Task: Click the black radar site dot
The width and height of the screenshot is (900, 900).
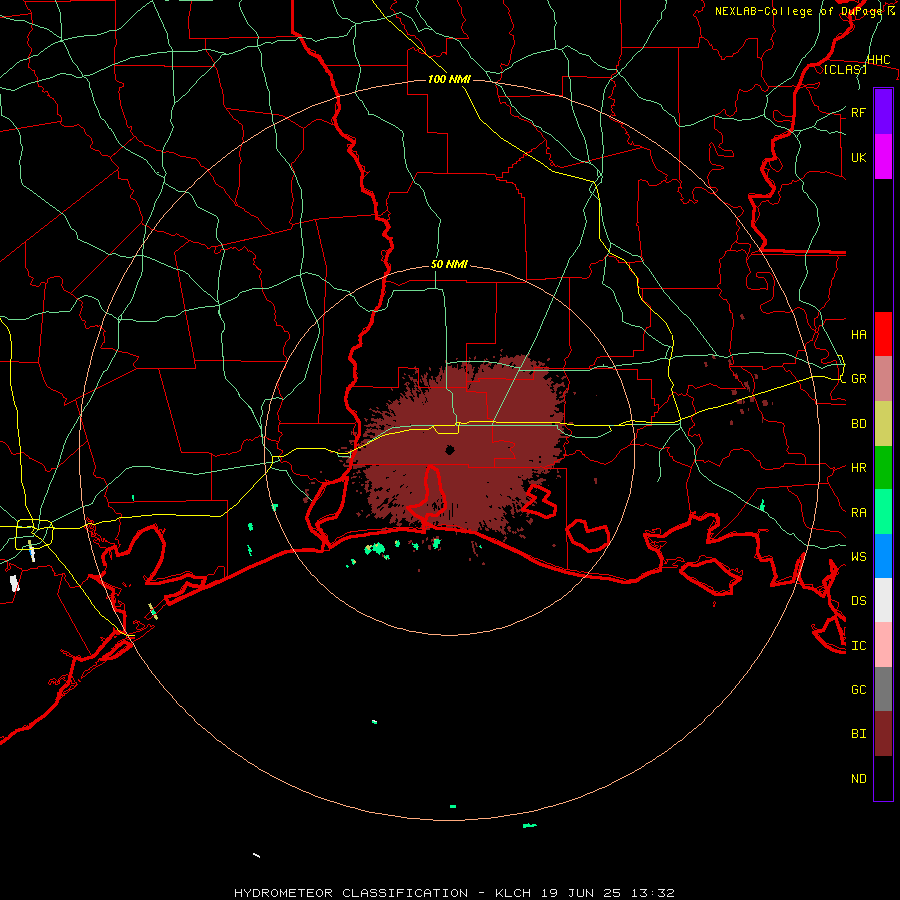Action: click(x=450, y=449)
